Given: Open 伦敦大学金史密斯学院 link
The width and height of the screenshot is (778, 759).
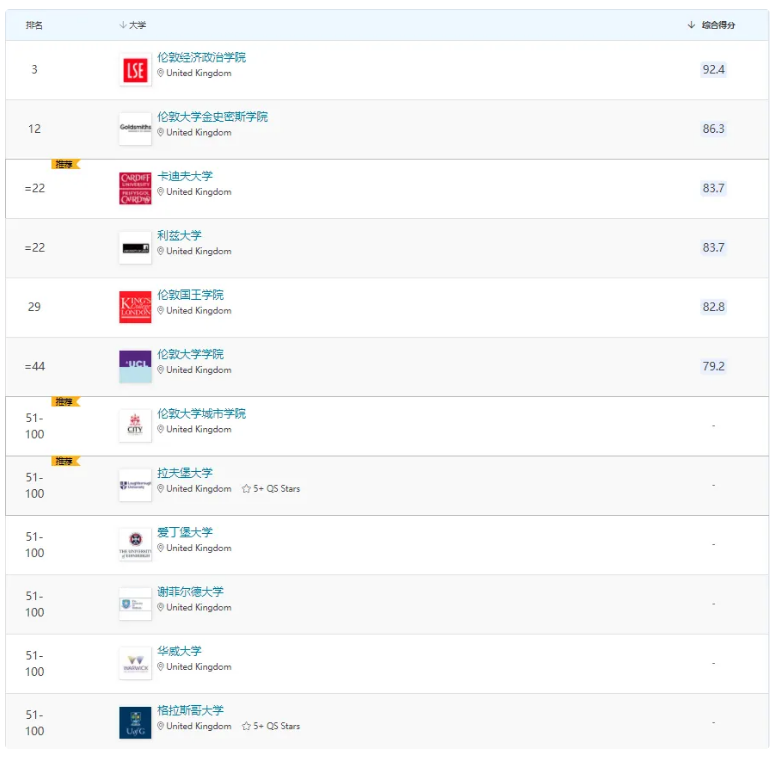Looking at the screenshot, I should (x=212, y=117).
